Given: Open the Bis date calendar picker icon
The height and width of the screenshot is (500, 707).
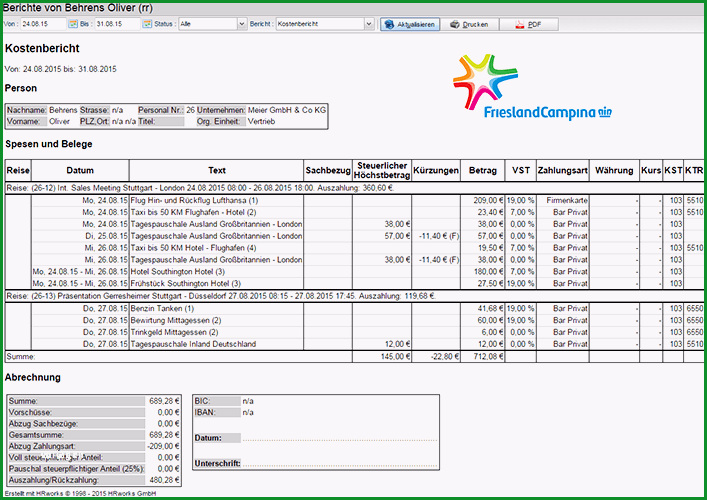Looking at the screenshot, I should [x=147, y=24].
